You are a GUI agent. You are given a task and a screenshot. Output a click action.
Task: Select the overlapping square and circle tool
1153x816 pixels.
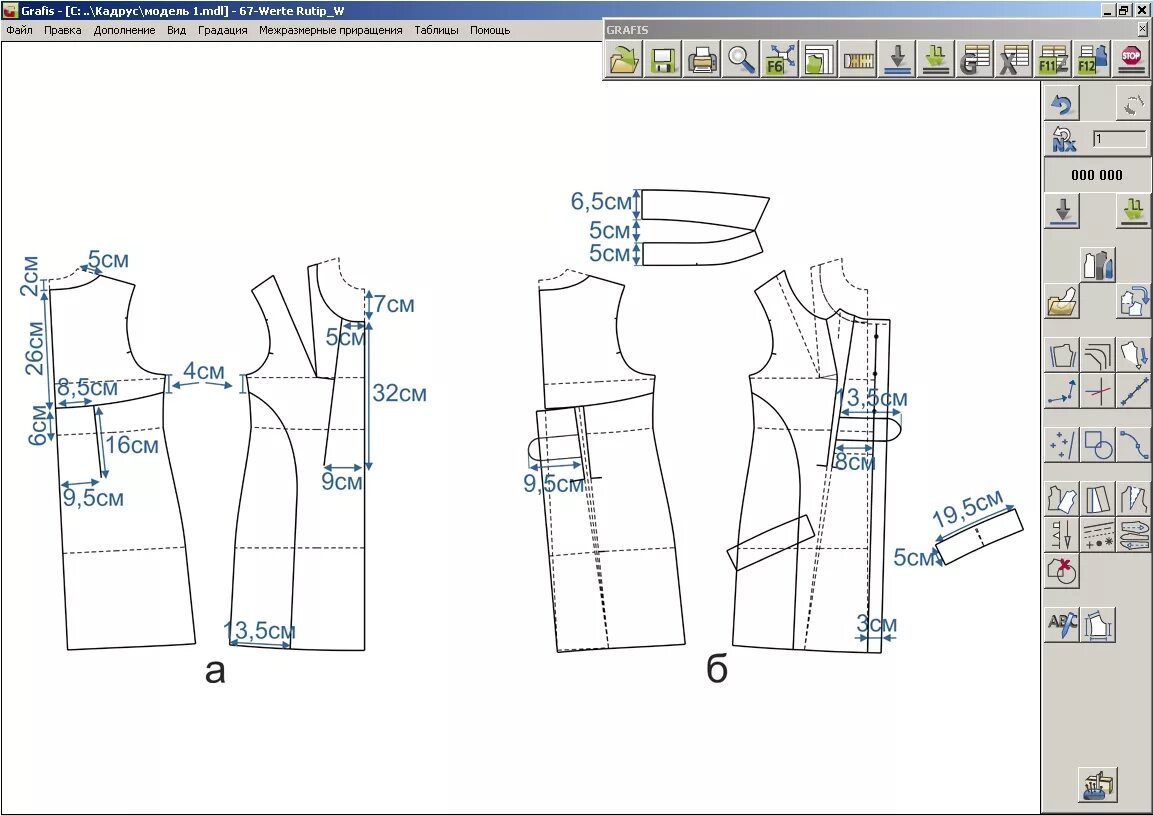(x=1098, y=445)
